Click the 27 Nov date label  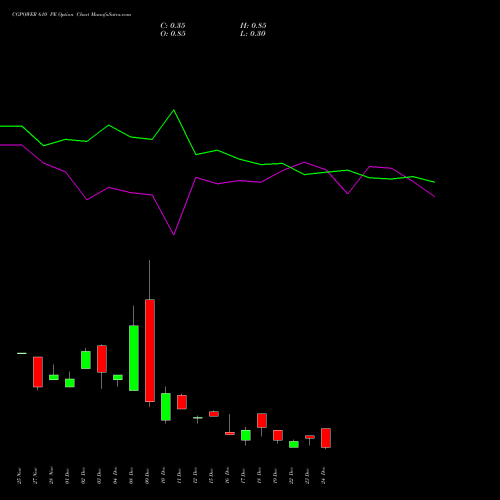click(x=35, y=476)
